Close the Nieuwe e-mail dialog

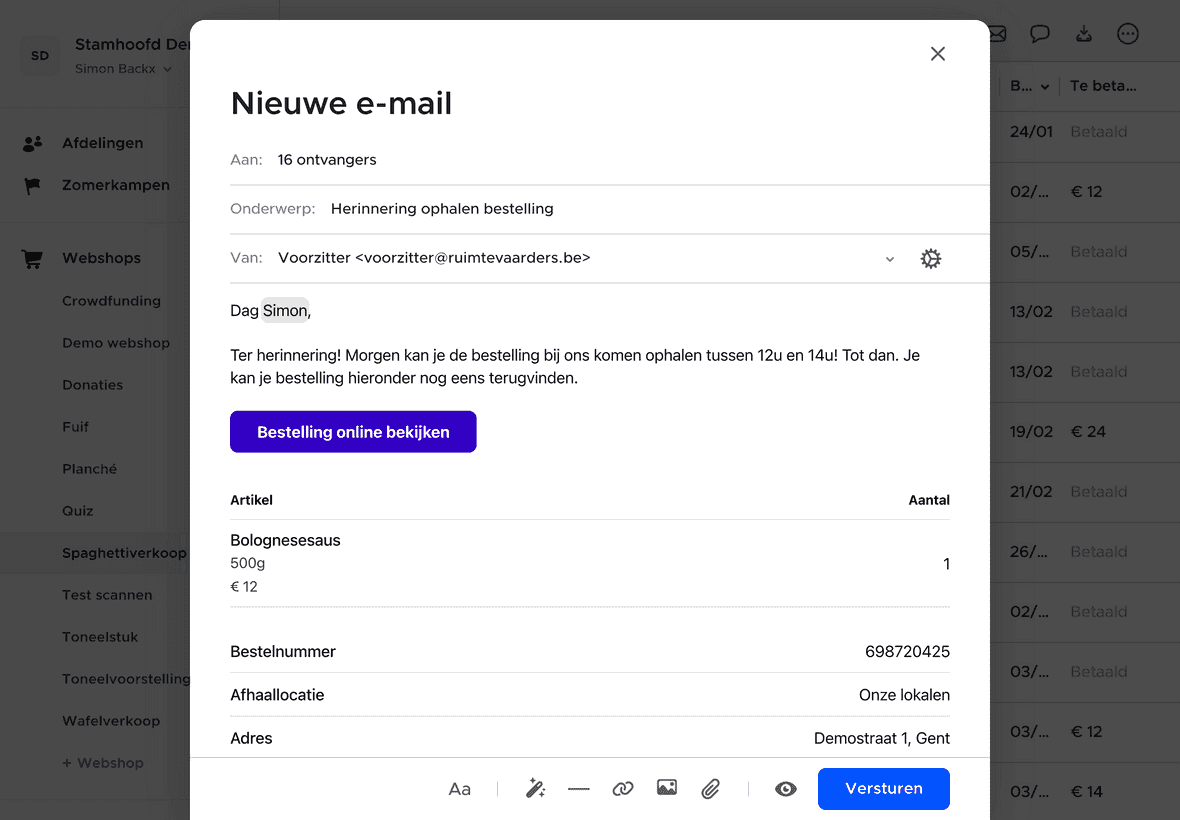[938, 54]
